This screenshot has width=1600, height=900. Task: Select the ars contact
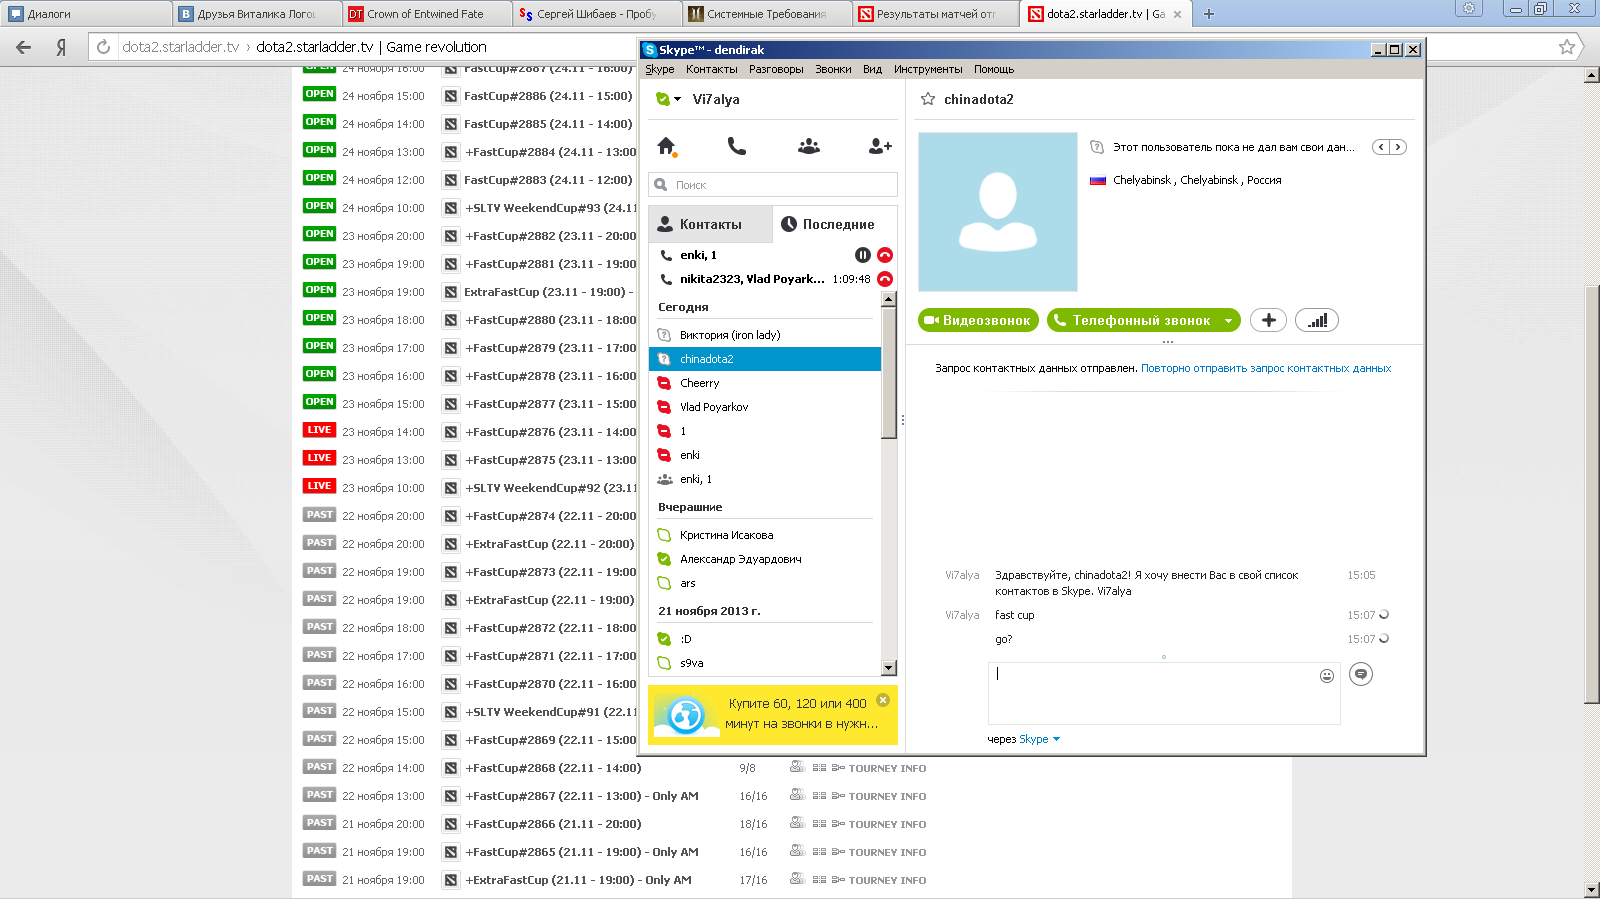tap(765, 583)
